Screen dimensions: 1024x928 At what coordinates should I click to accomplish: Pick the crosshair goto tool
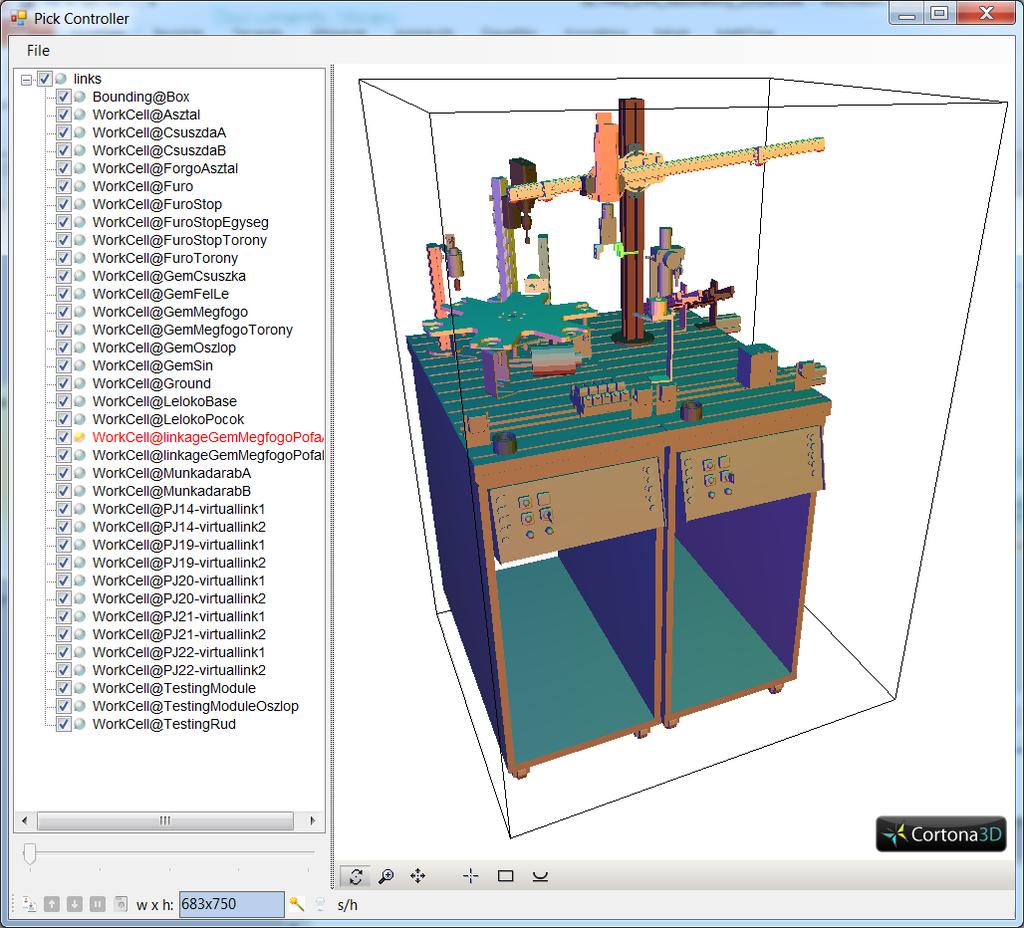point(471,876)
